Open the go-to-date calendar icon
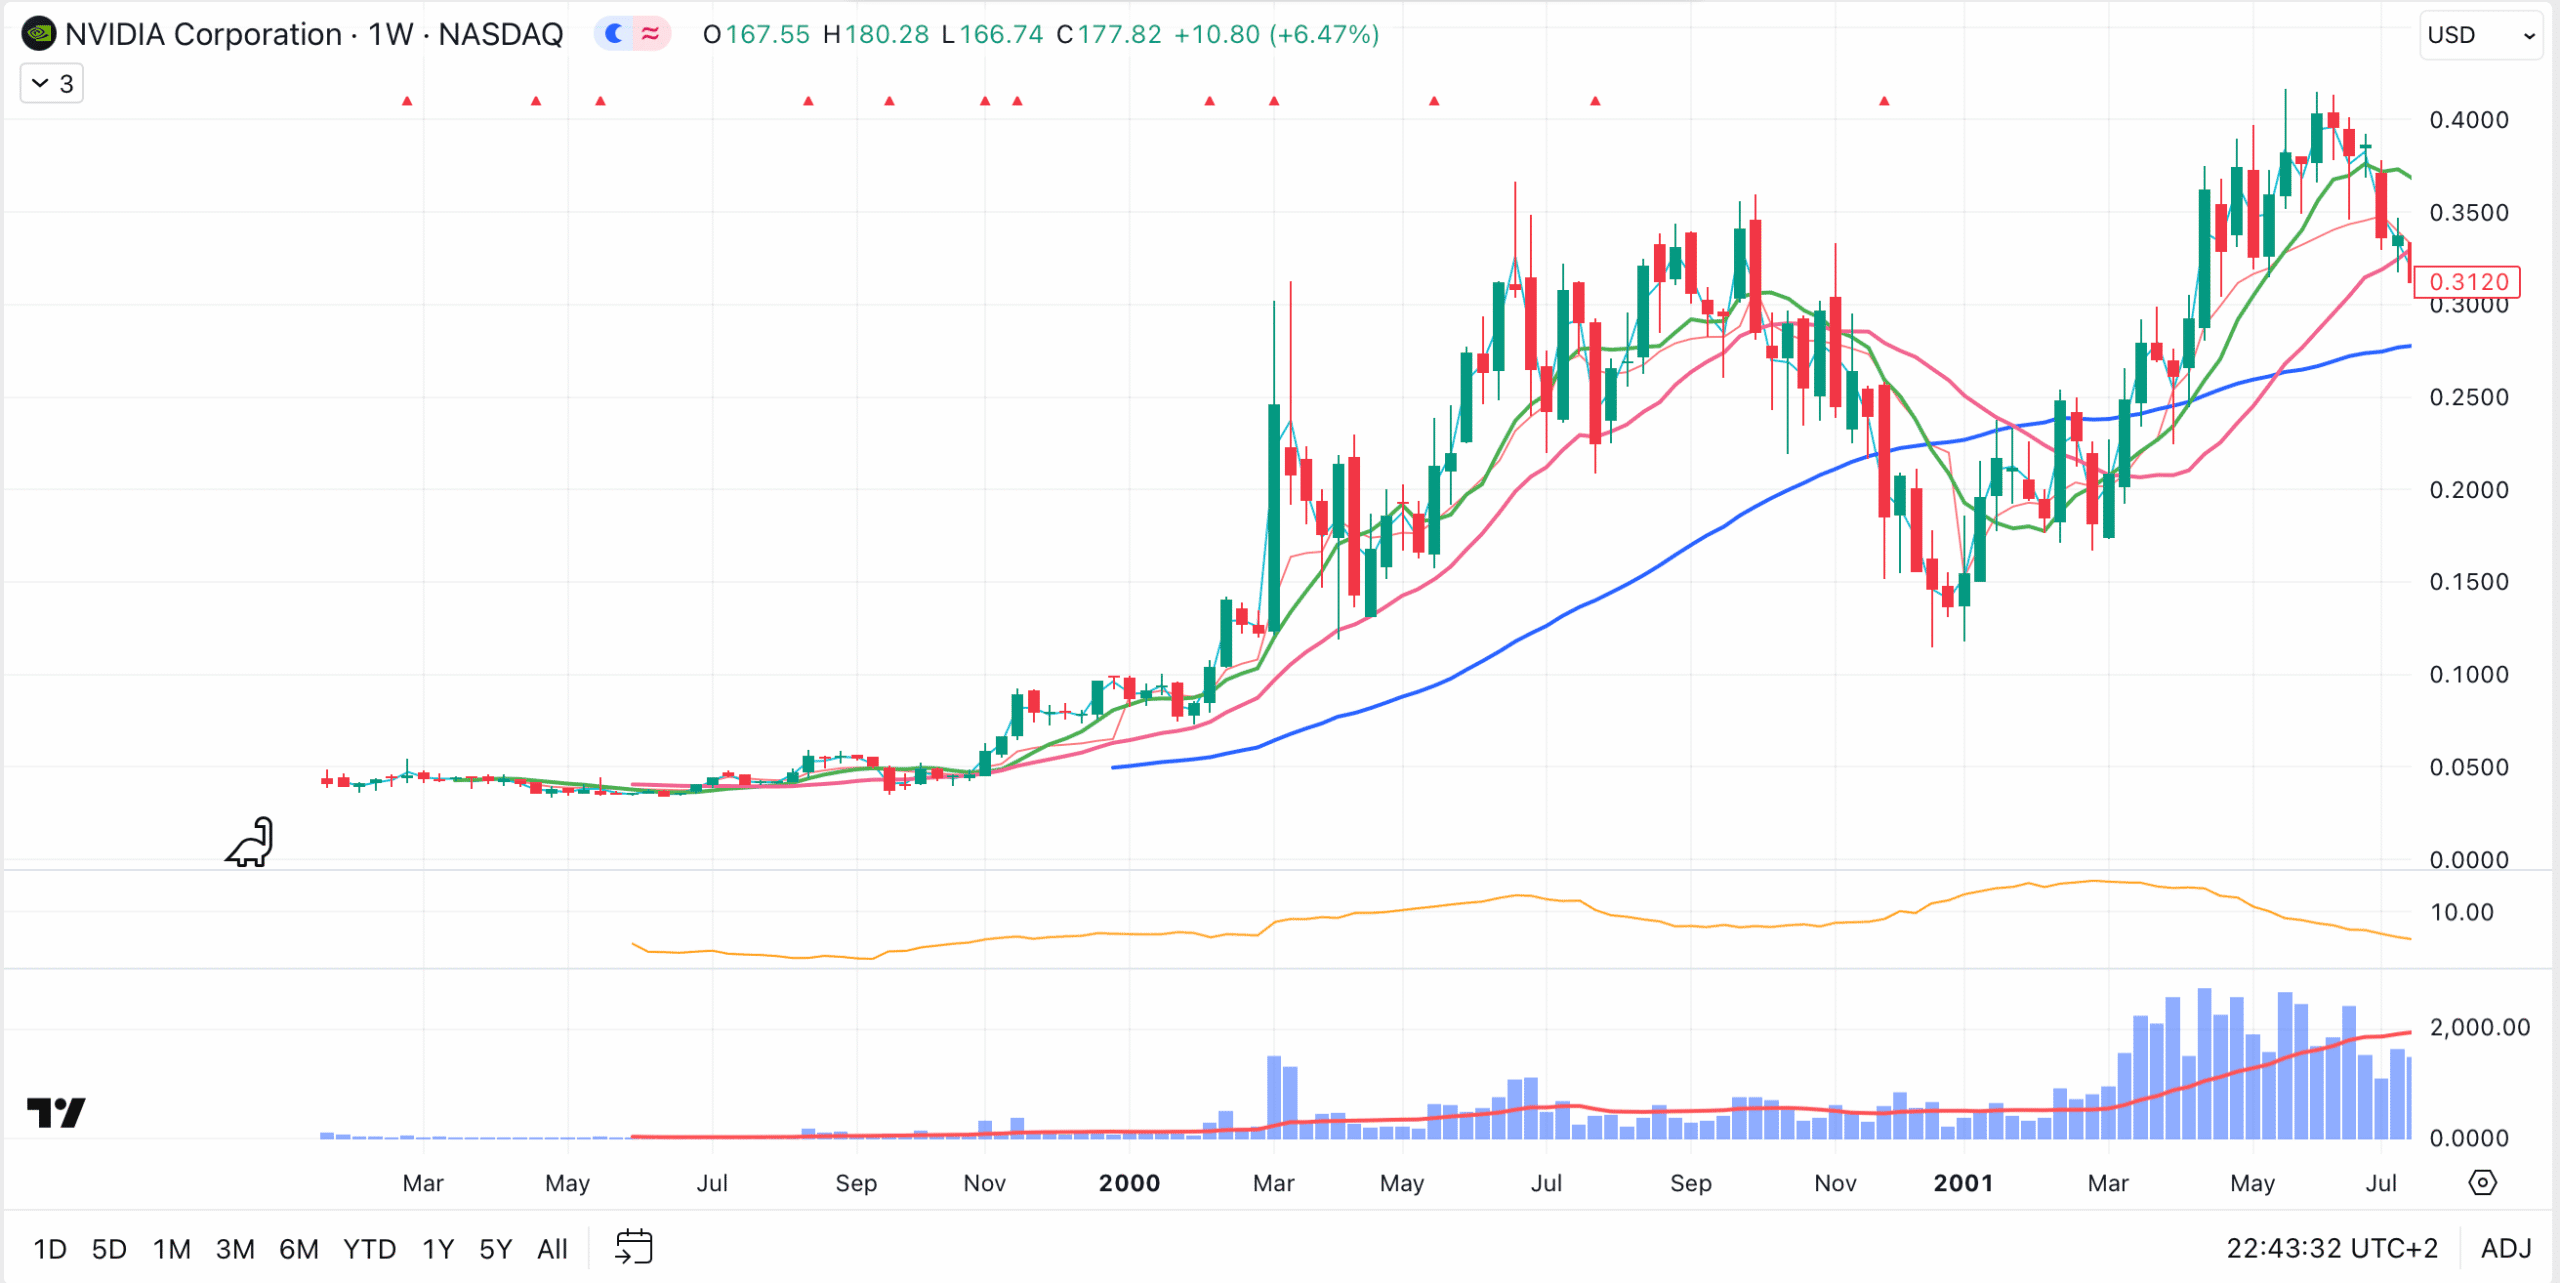 point(634,1247)
